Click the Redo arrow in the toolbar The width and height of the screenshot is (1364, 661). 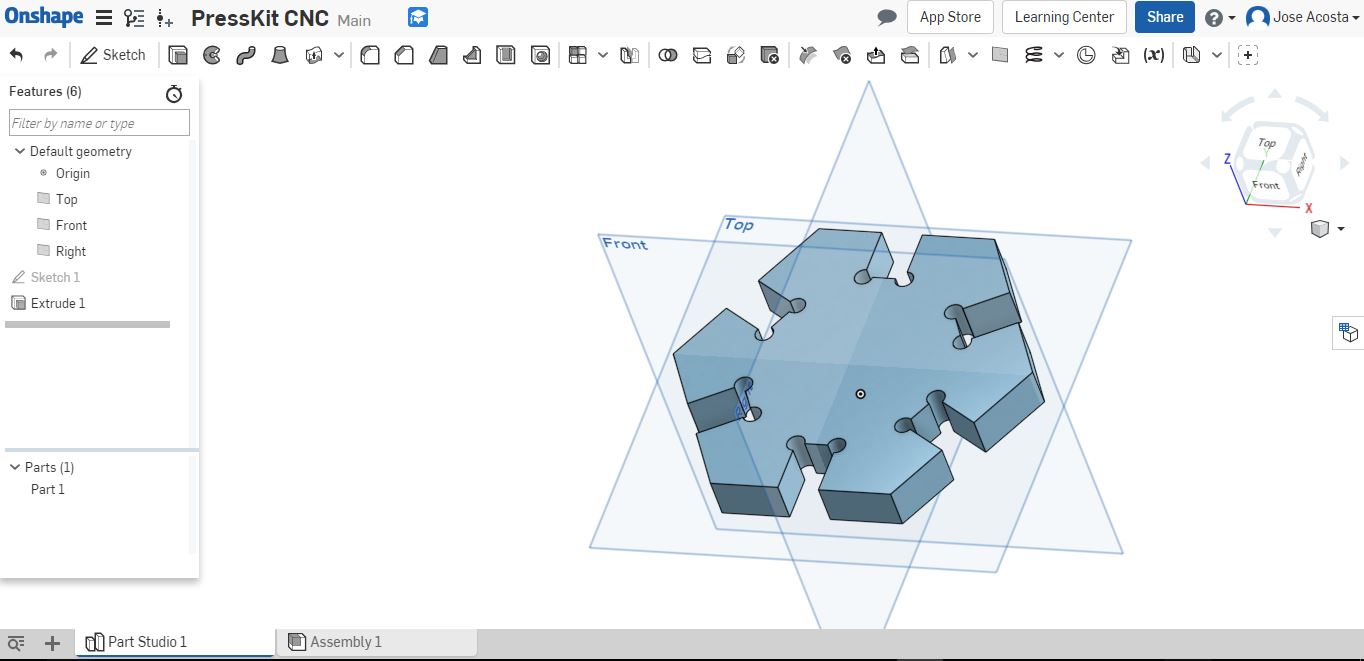50,55
